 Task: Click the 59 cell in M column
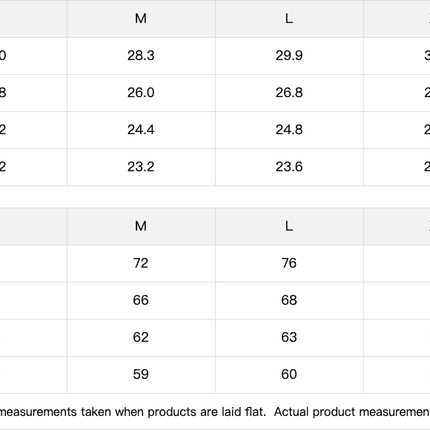click(x=141, y=374)
